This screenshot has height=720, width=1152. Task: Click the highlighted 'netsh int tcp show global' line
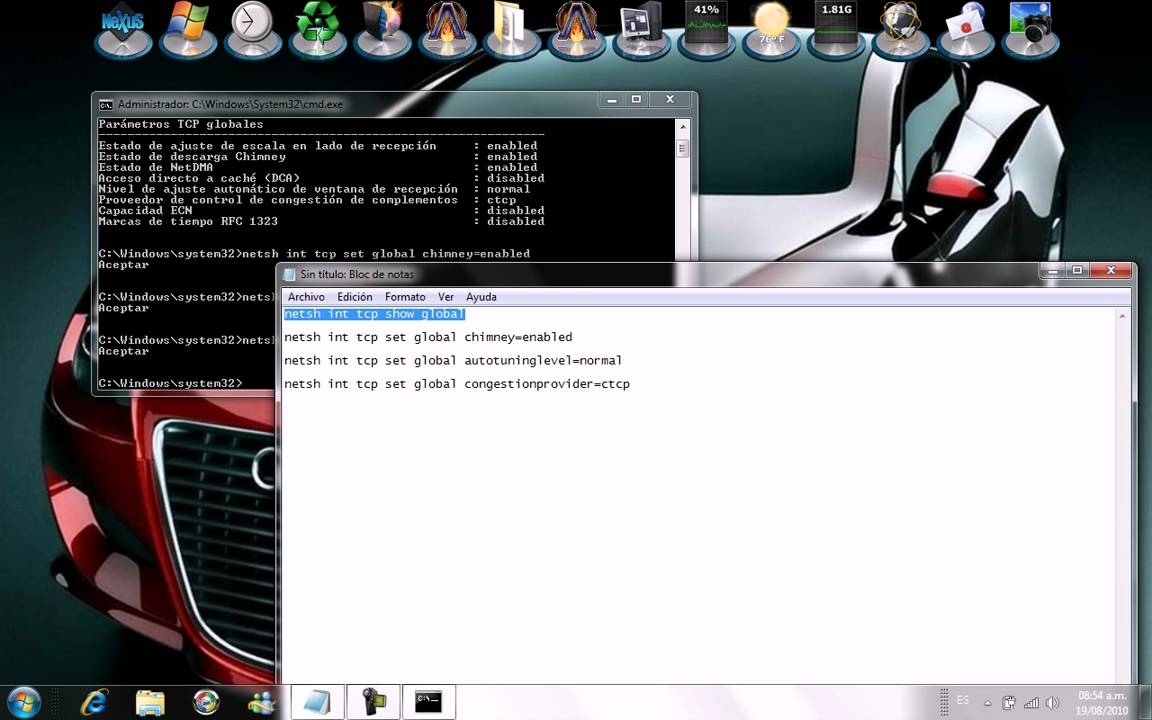click(375, 314)
